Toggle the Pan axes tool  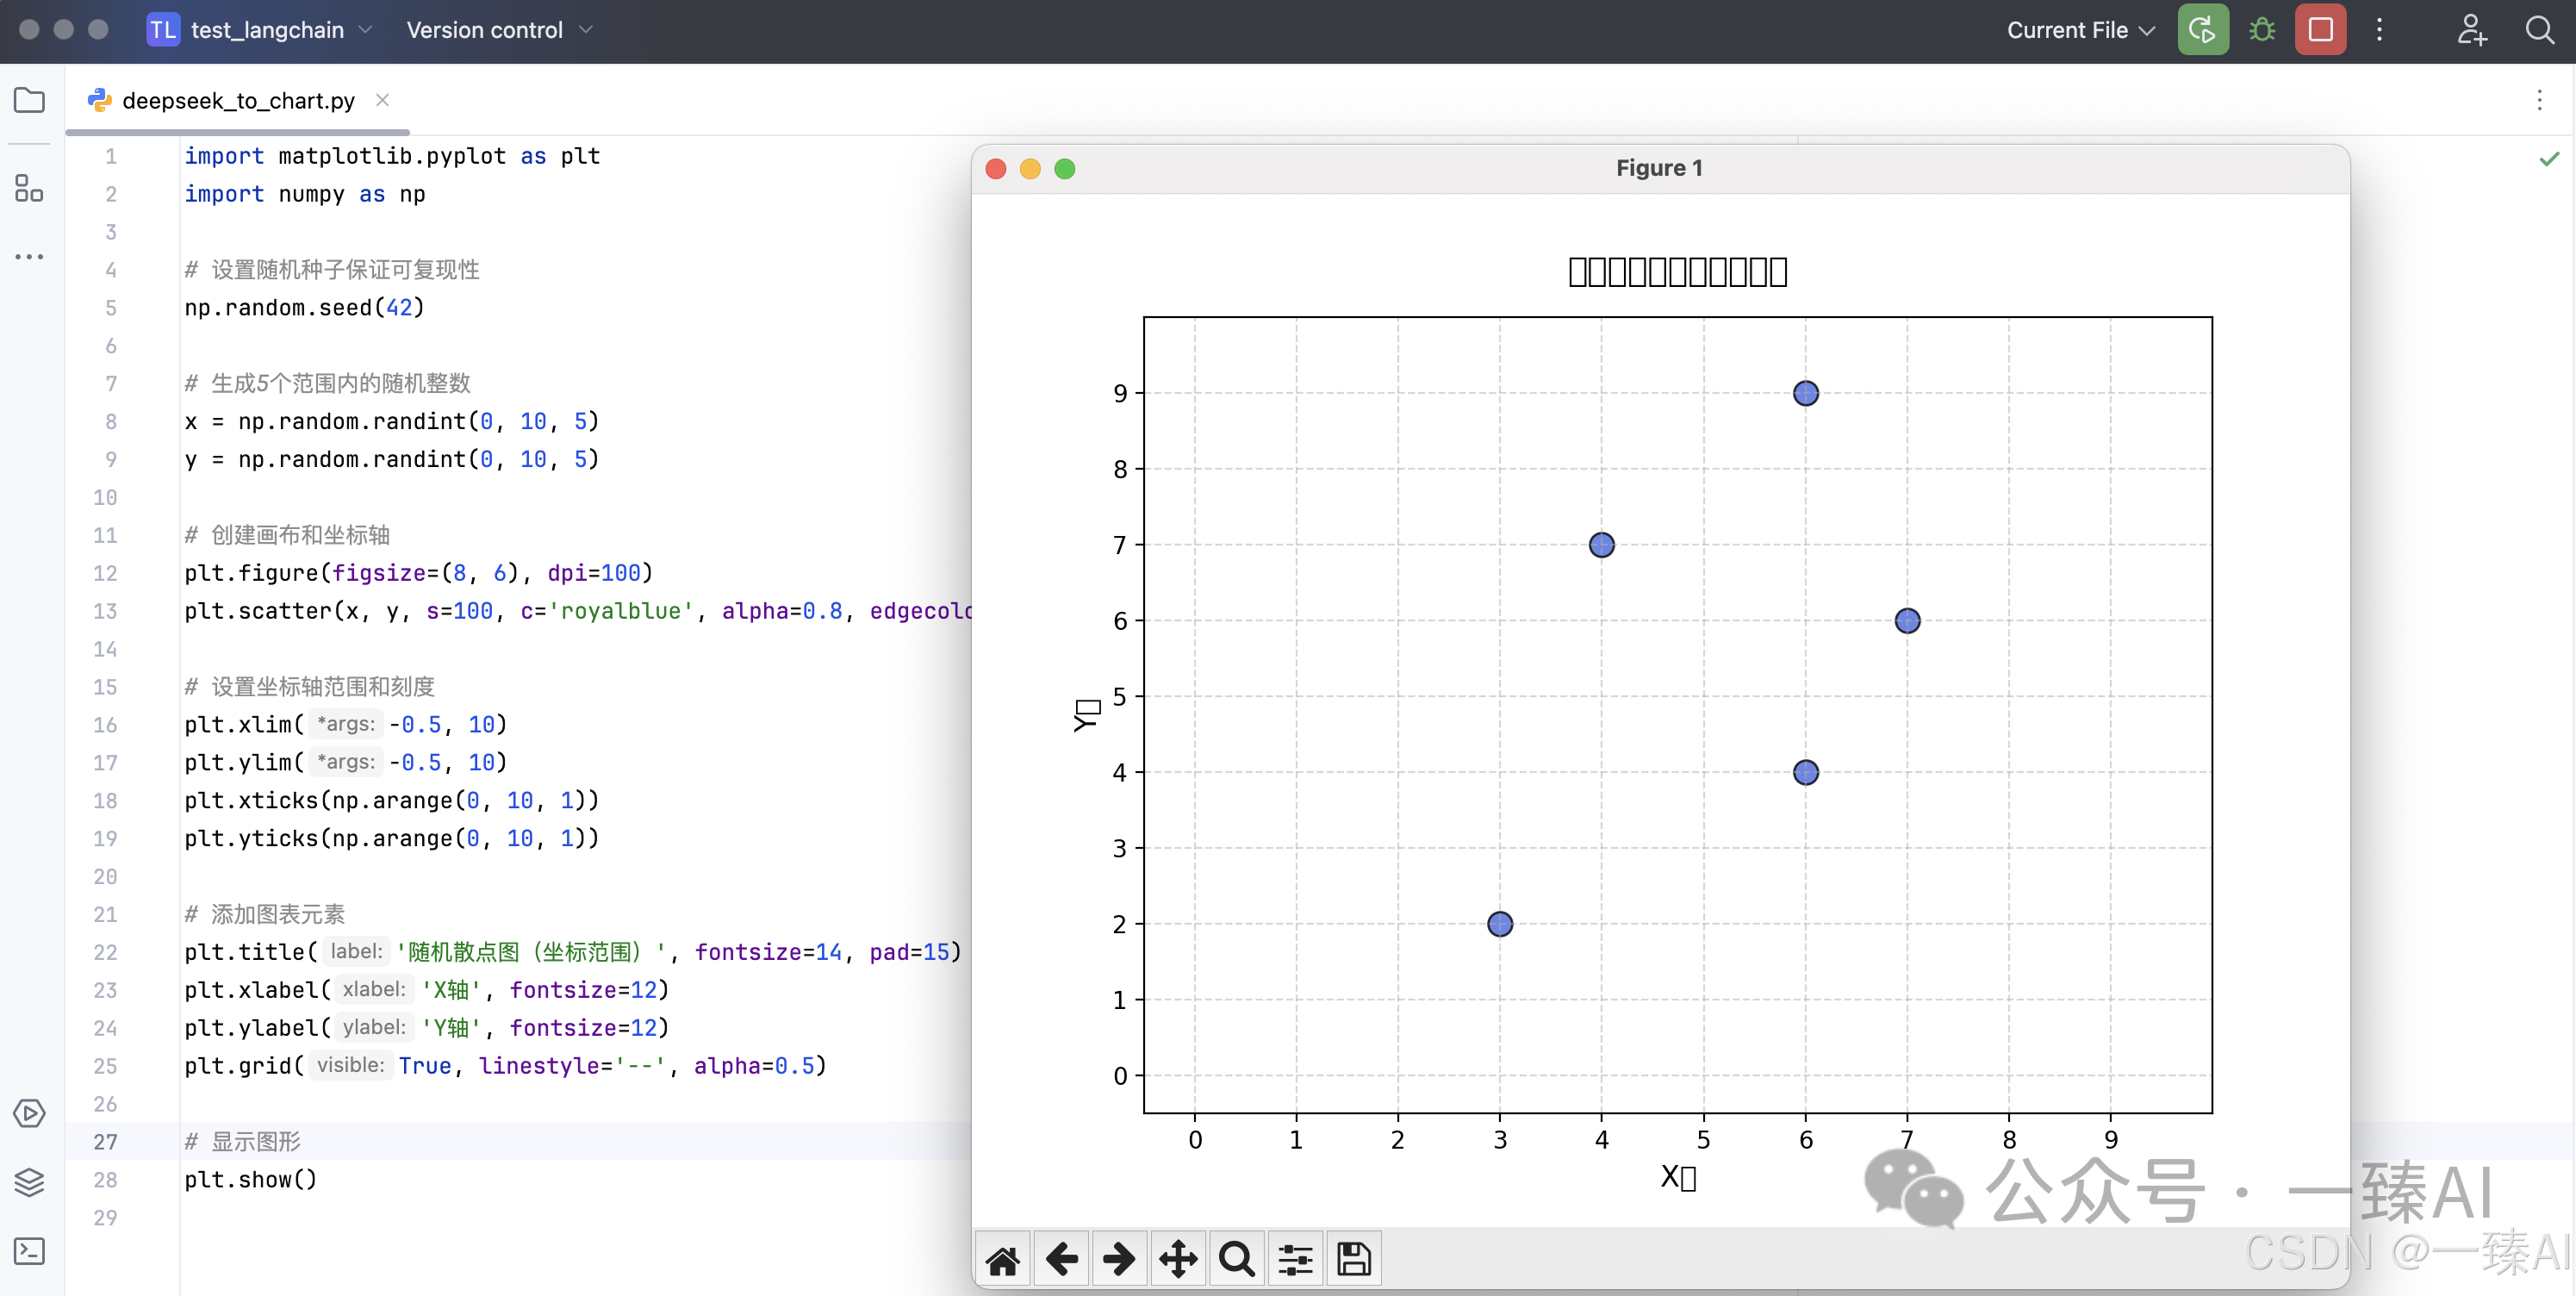[1178, 1259]
